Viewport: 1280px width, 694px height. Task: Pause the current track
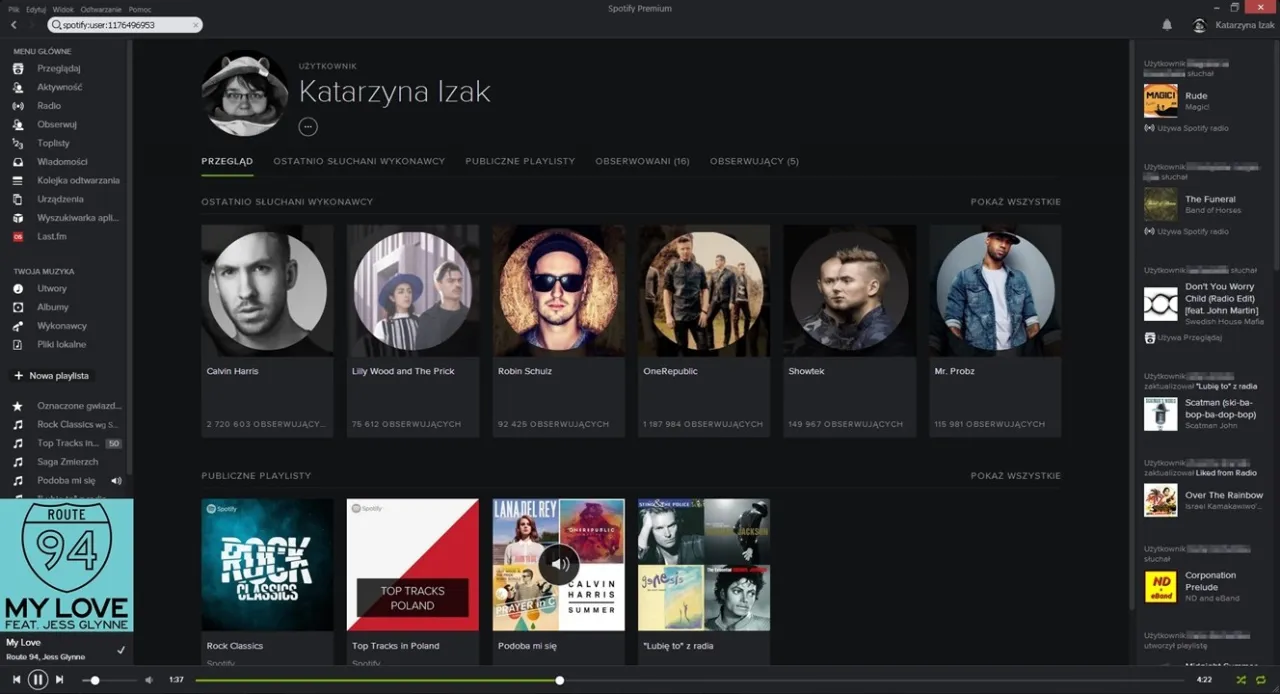(37, 680)
